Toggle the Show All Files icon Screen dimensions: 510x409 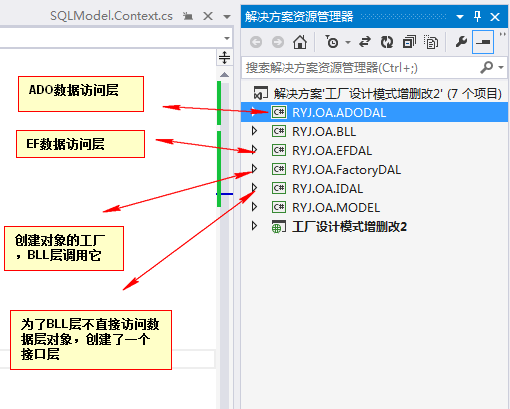coord(431,42)
